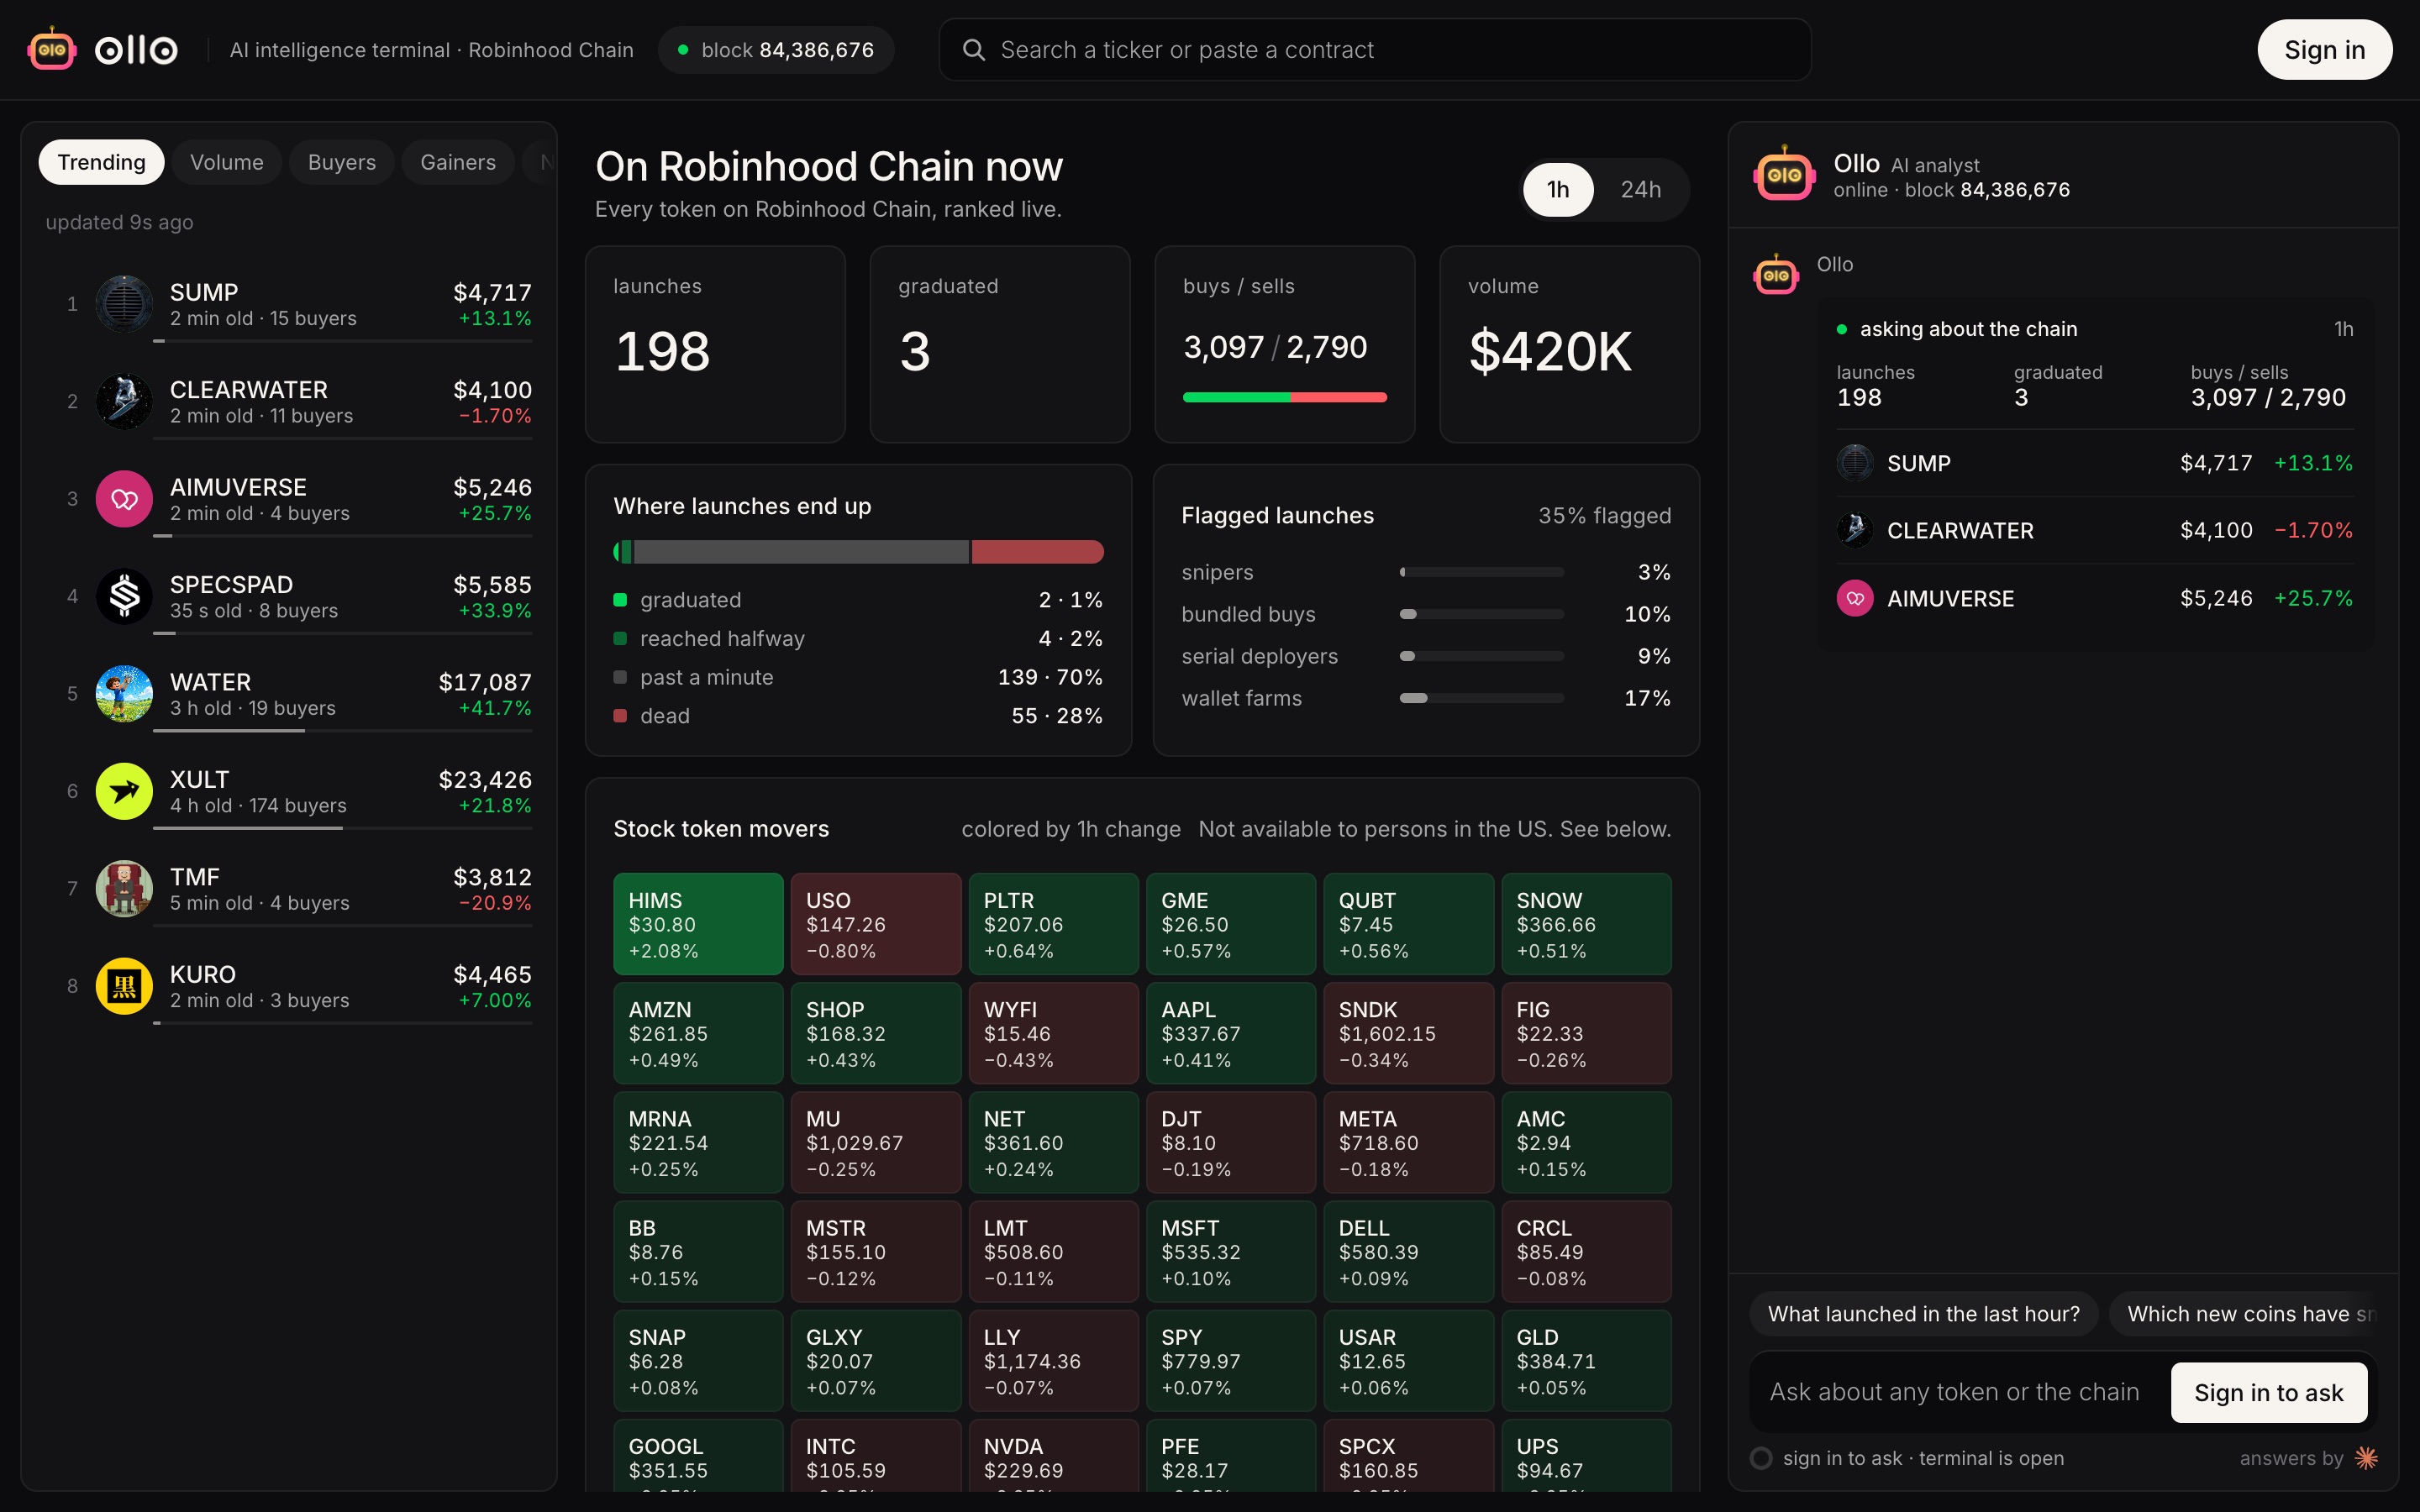This screenshot has width=2420, height=1512.
Task: Click the sign in to ask radio circle
Action: click(1761, 1458)
